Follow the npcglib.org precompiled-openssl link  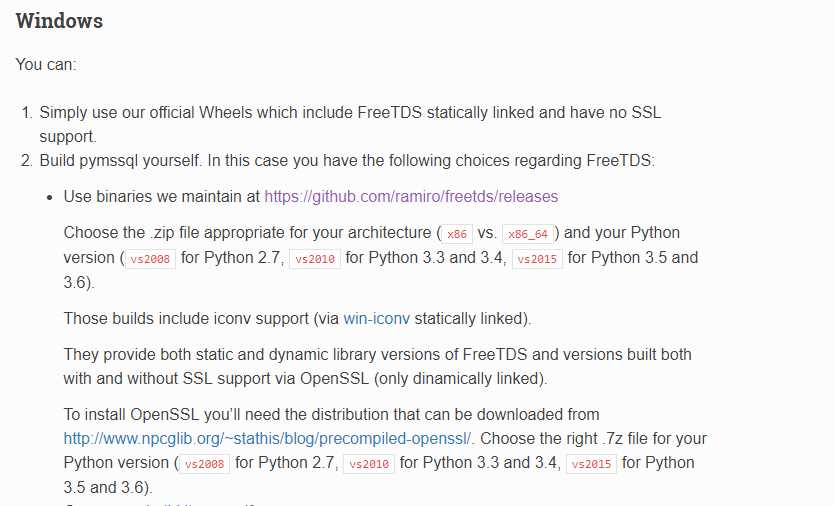267,439
